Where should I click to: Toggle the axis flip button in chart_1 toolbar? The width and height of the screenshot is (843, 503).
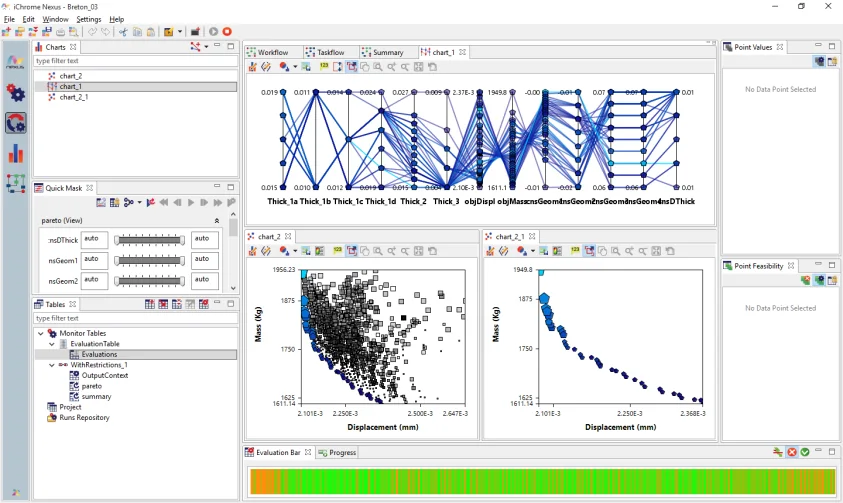338,67
